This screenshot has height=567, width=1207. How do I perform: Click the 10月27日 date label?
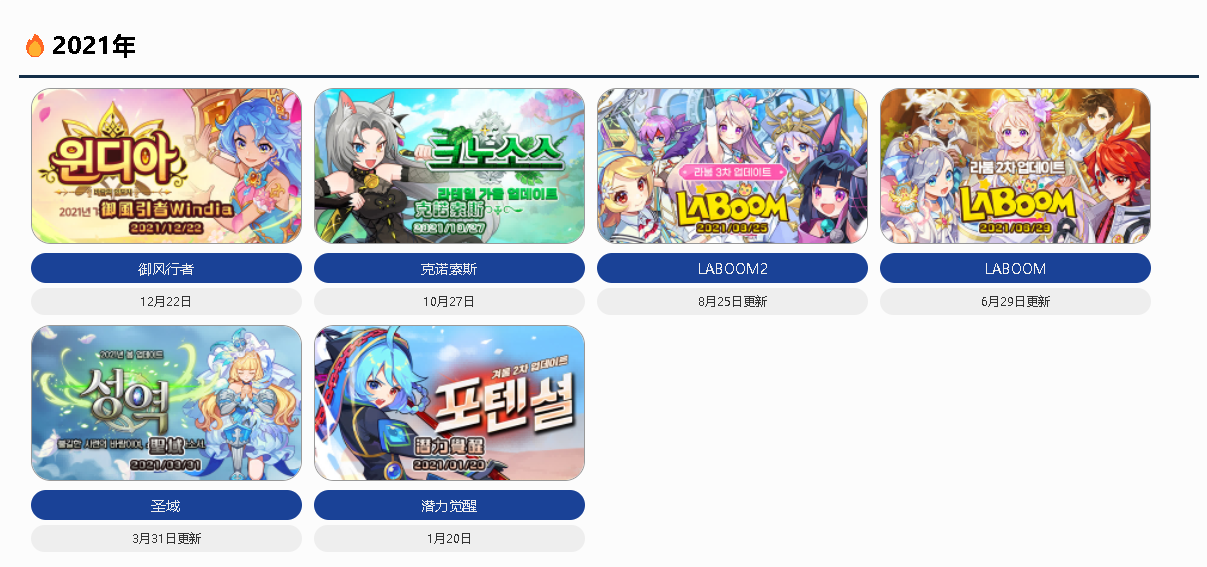click(x=449, y=301)
